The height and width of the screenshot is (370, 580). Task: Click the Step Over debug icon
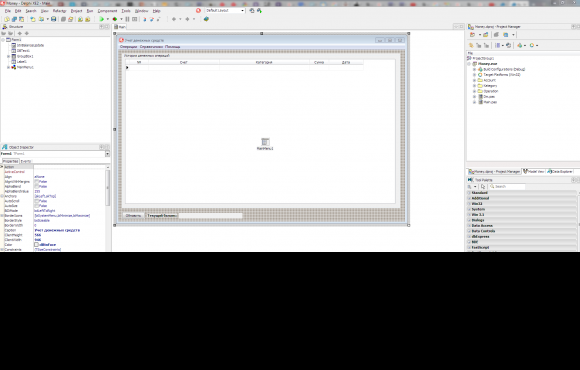[x=151, y=19]
